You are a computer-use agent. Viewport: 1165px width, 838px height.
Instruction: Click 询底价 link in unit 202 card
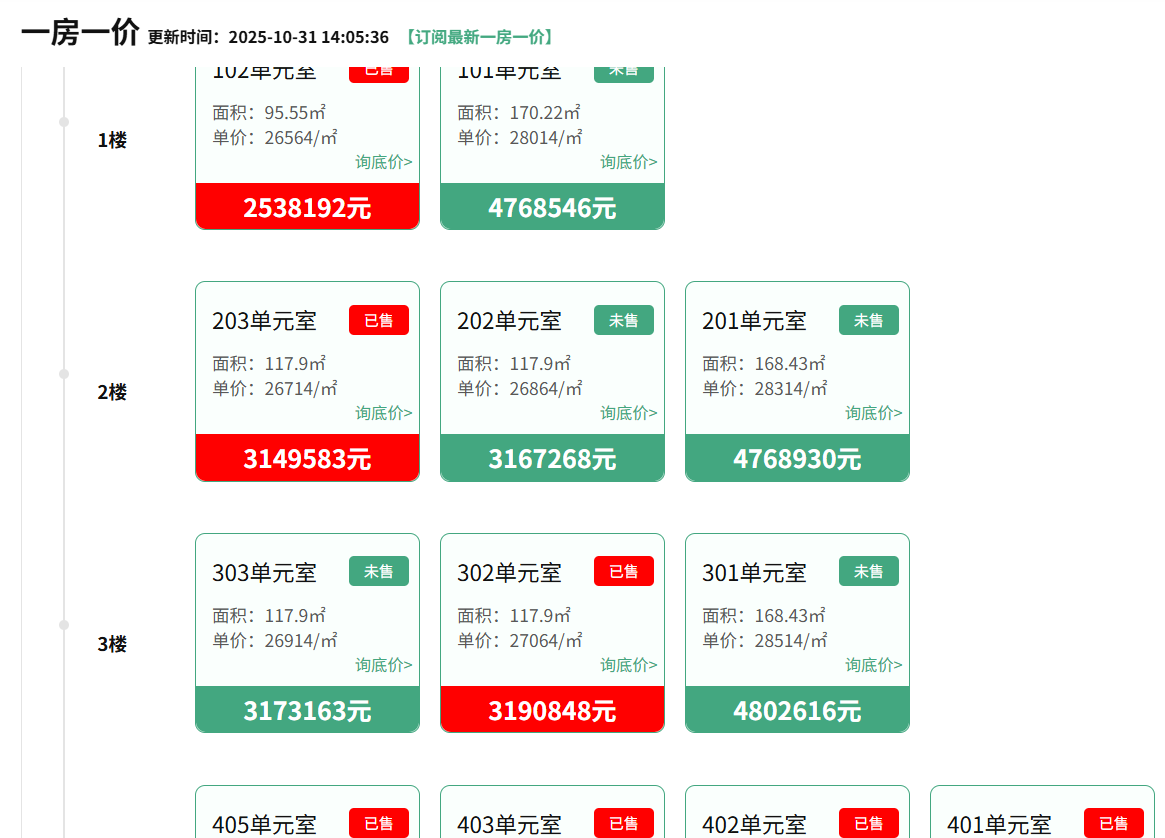pyautogui.click(x=628, y=413)
